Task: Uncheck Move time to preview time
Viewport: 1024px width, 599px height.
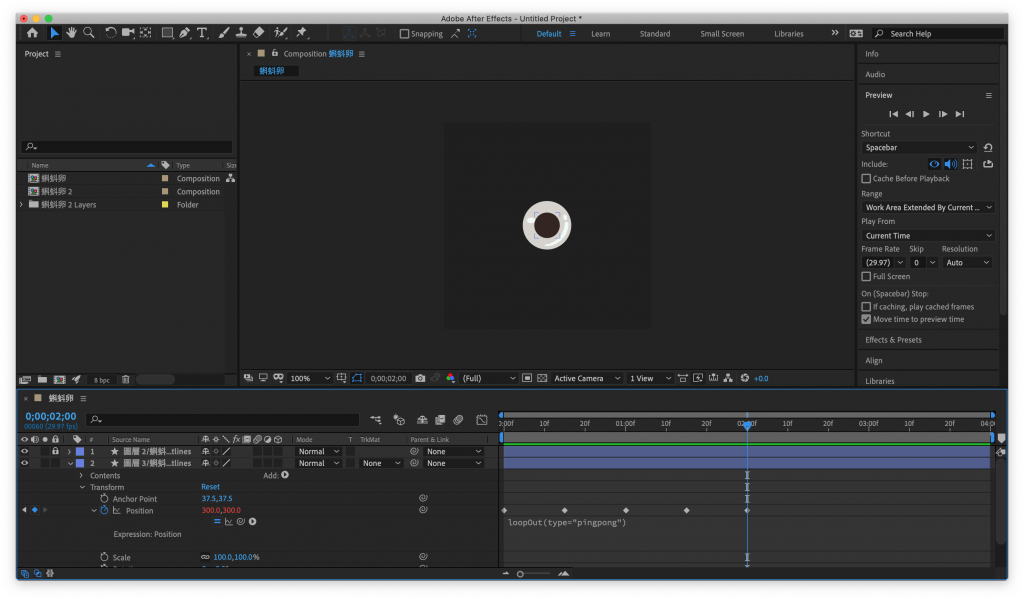Action: click(866, 319)
